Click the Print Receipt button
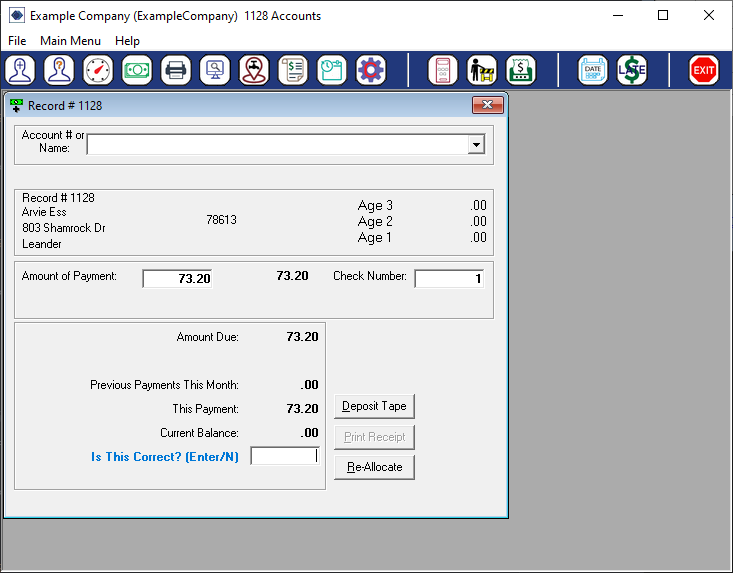 point(374,437)
